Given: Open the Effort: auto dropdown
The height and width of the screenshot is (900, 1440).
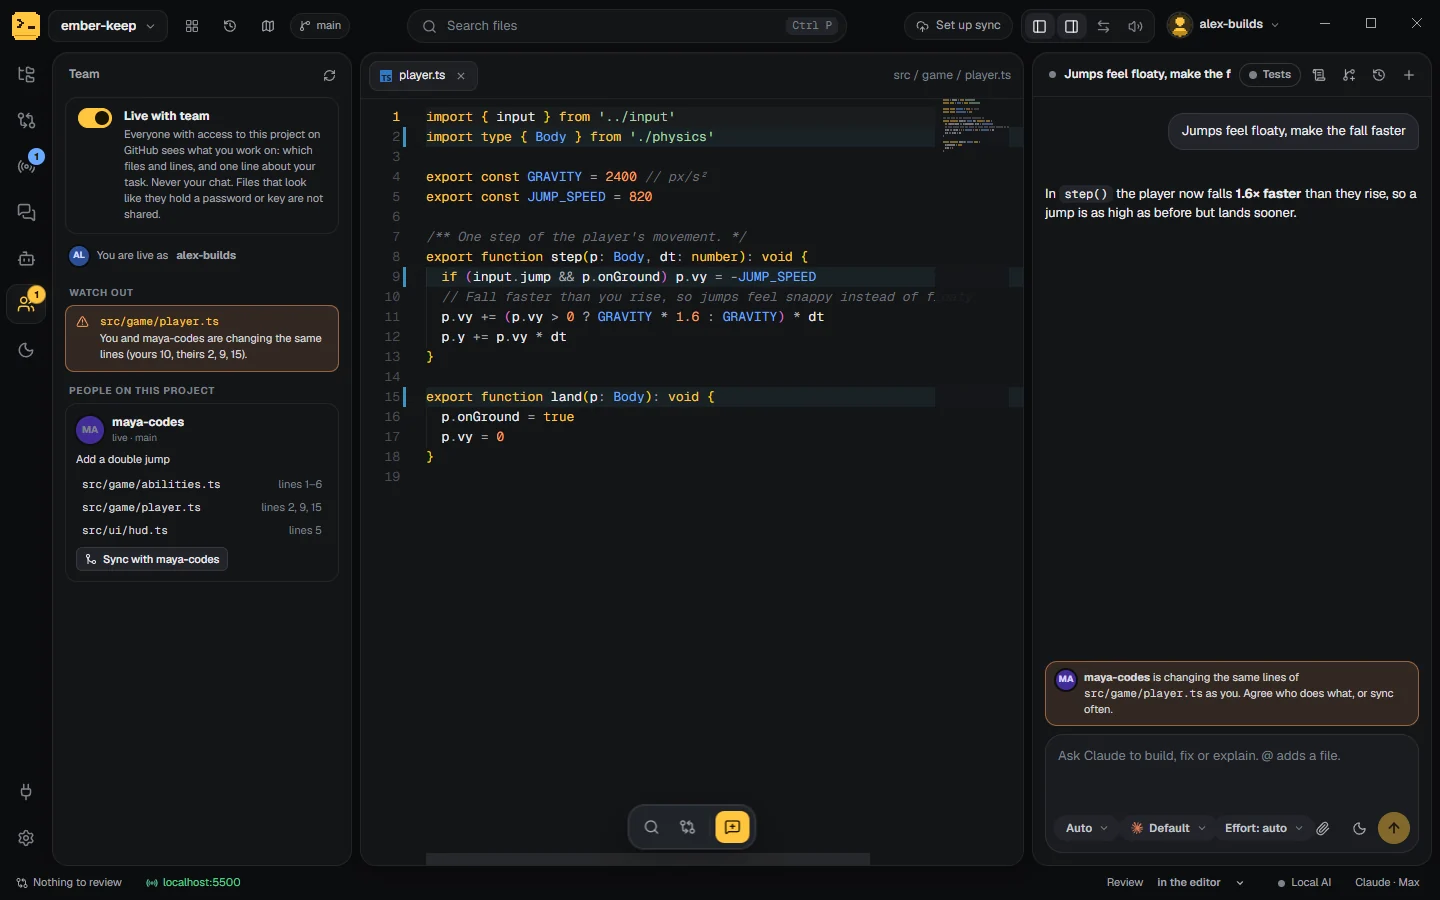Looking at the screenshot, I should point(1264,828).
